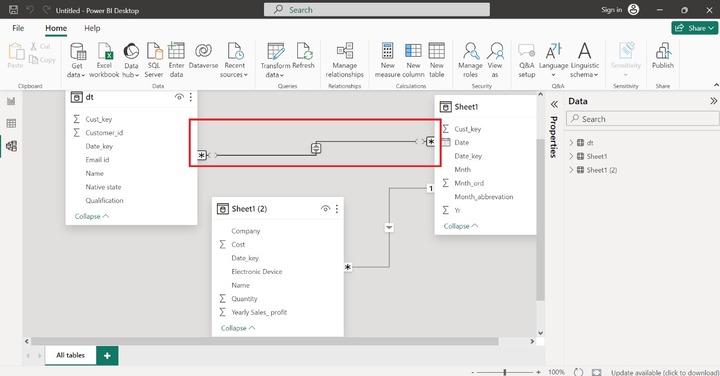Create a New measure
This screenshot has height=376, width=720.
[x=388, y=60]
